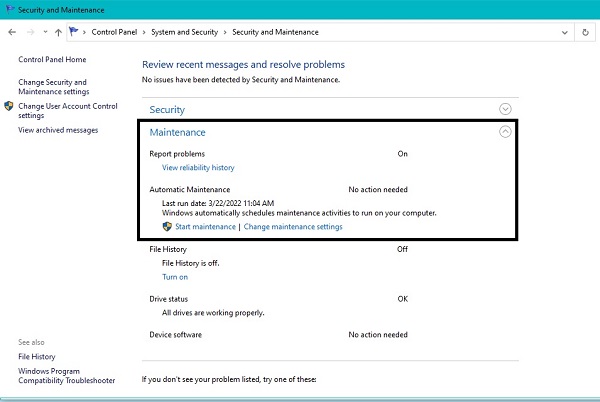Click 'OK' status for Drive status
The image size is (600, 402).
click(403, 299)
